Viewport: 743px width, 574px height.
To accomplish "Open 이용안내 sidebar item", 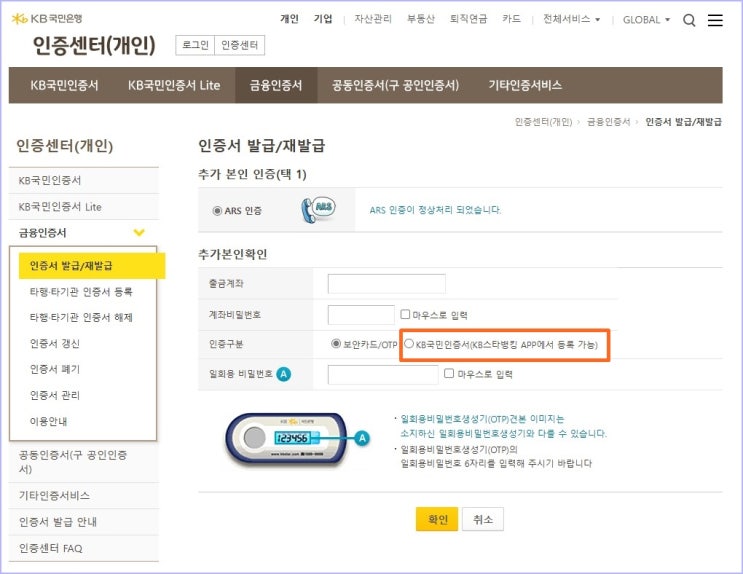I will 48,421.
